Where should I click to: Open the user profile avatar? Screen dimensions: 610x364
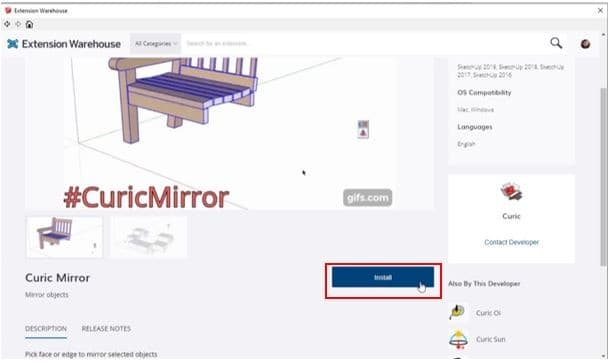coord(585,44)
